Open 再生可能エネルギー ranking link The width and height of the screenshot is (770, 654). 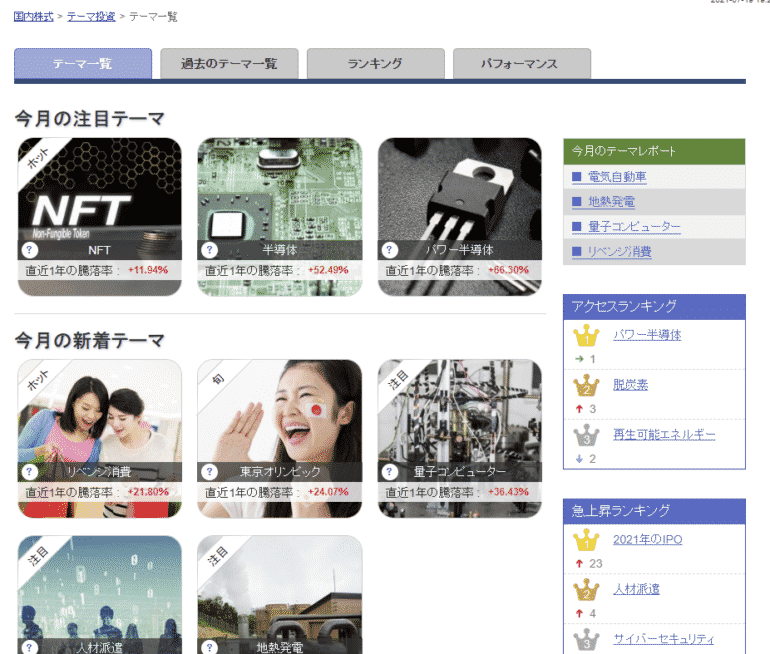(664, 435)
